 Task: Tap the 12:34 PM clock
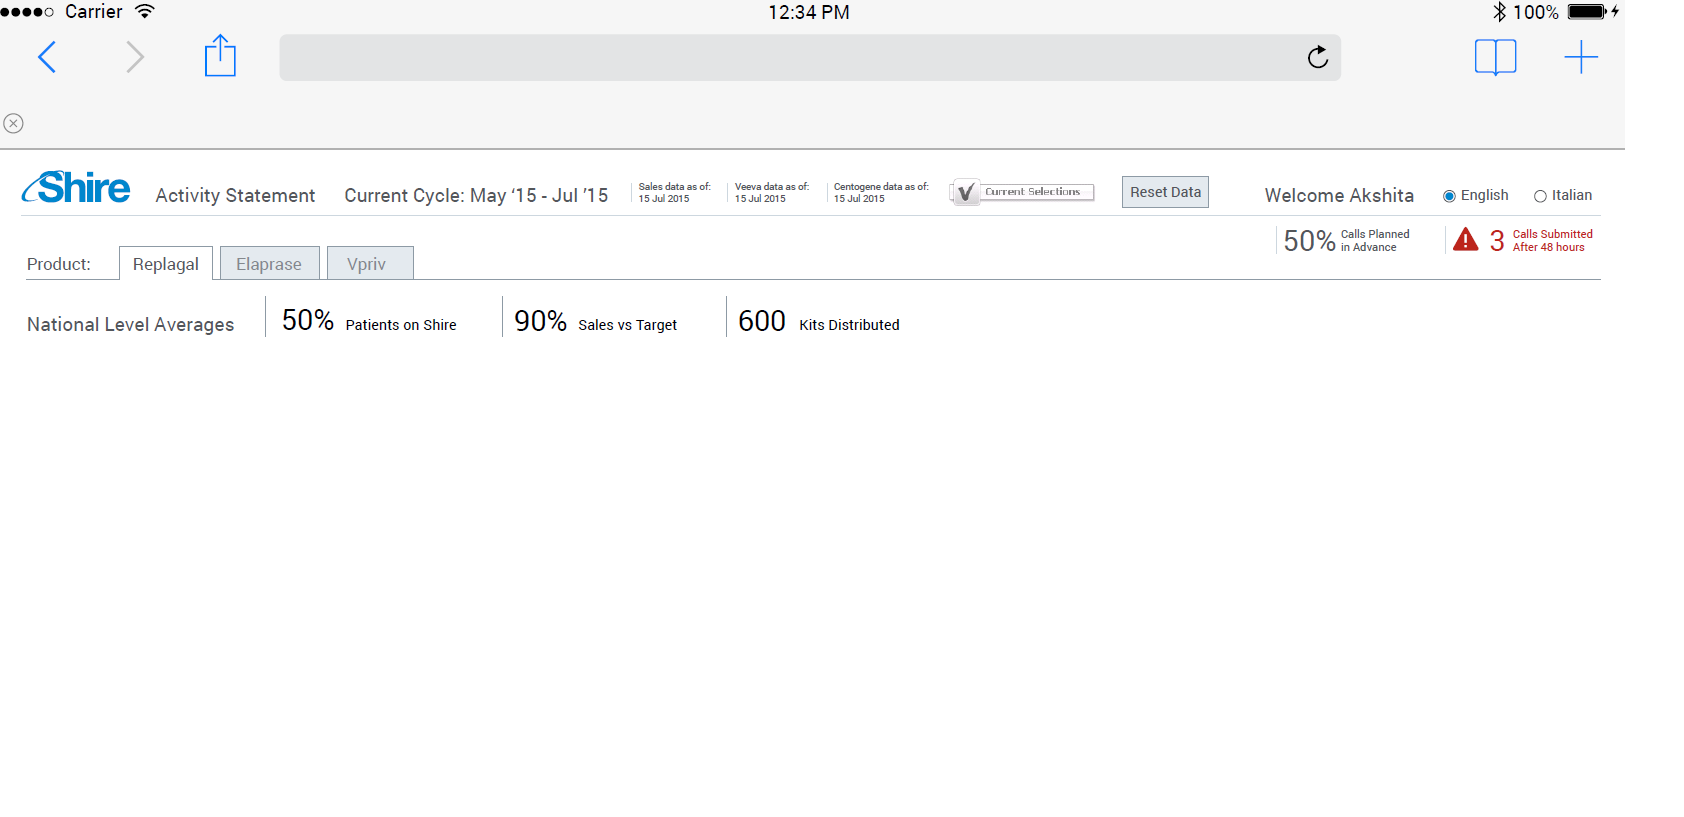point(809,12)
